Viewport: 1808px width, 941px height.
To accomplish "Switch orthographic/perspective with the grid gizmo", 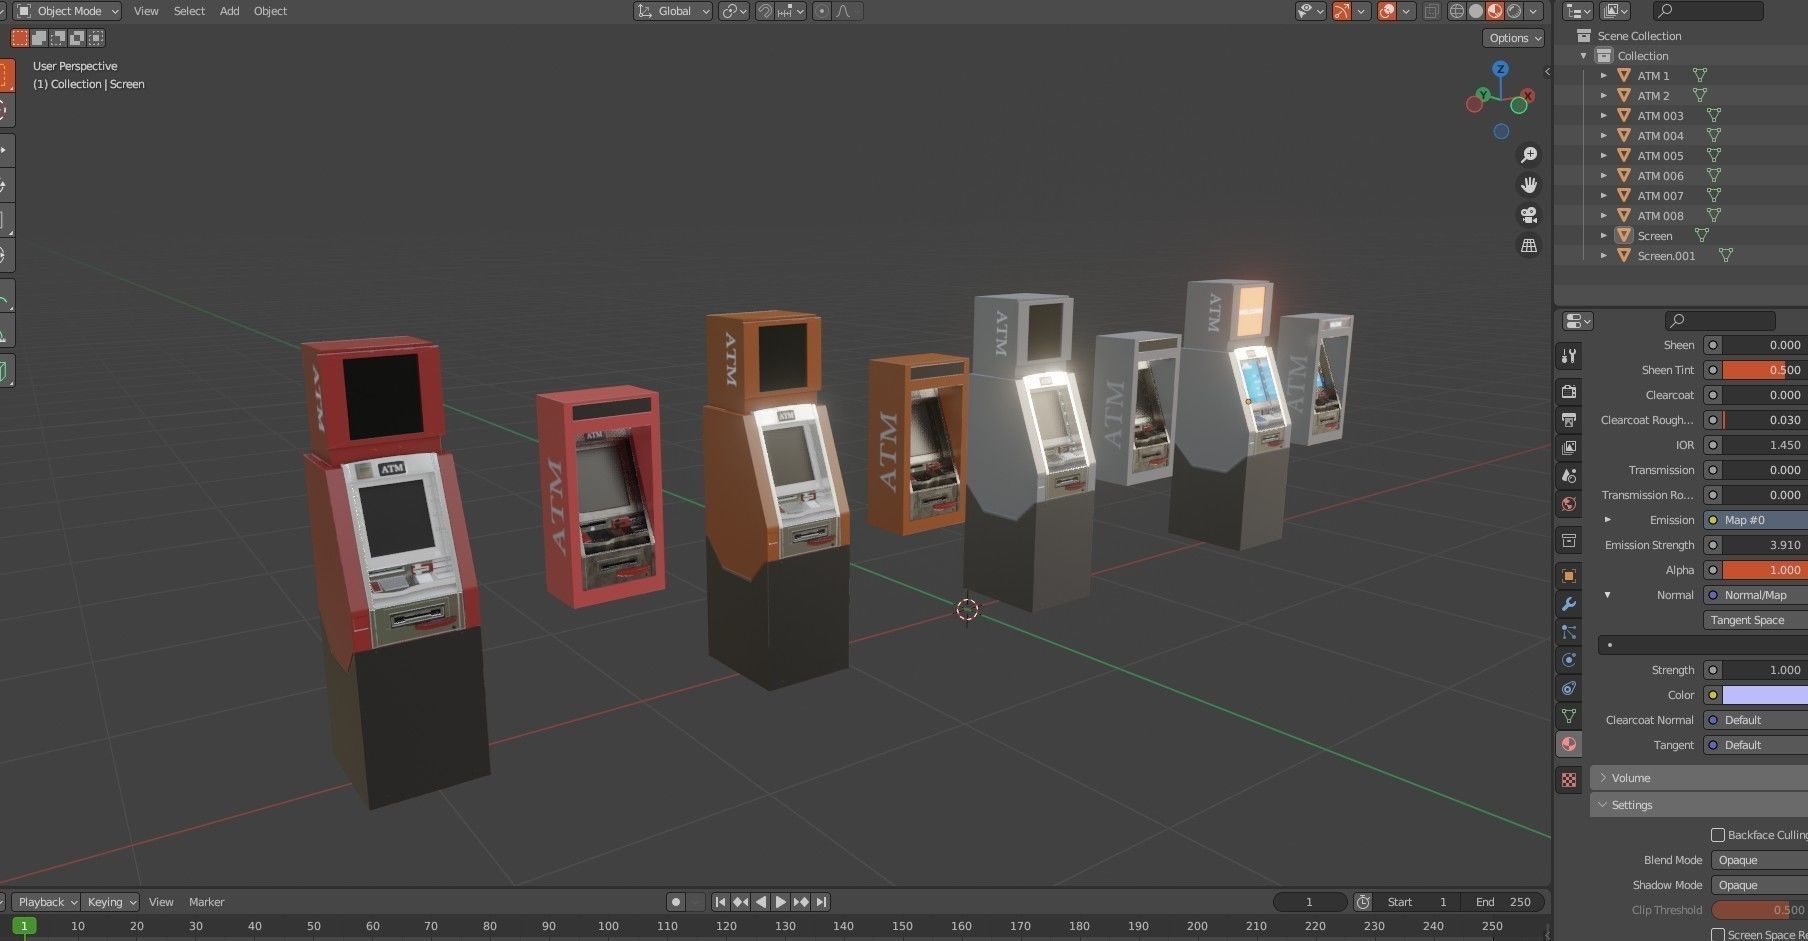I will [1529, 245].
